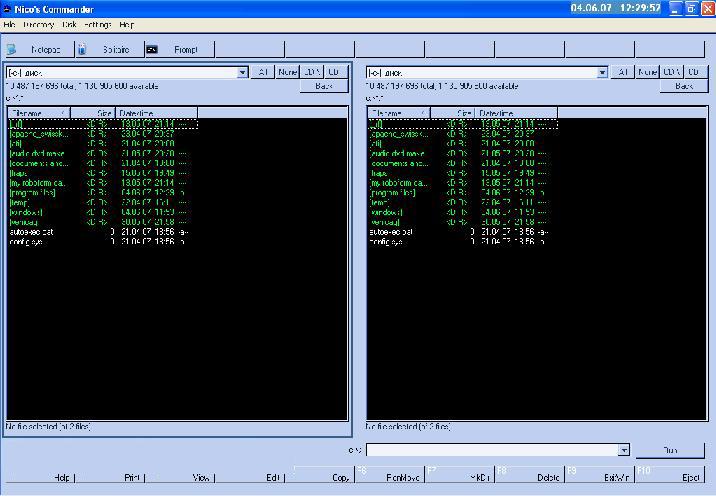
Task: Select [windows] folder in left panel
Action: pos(26,212)
